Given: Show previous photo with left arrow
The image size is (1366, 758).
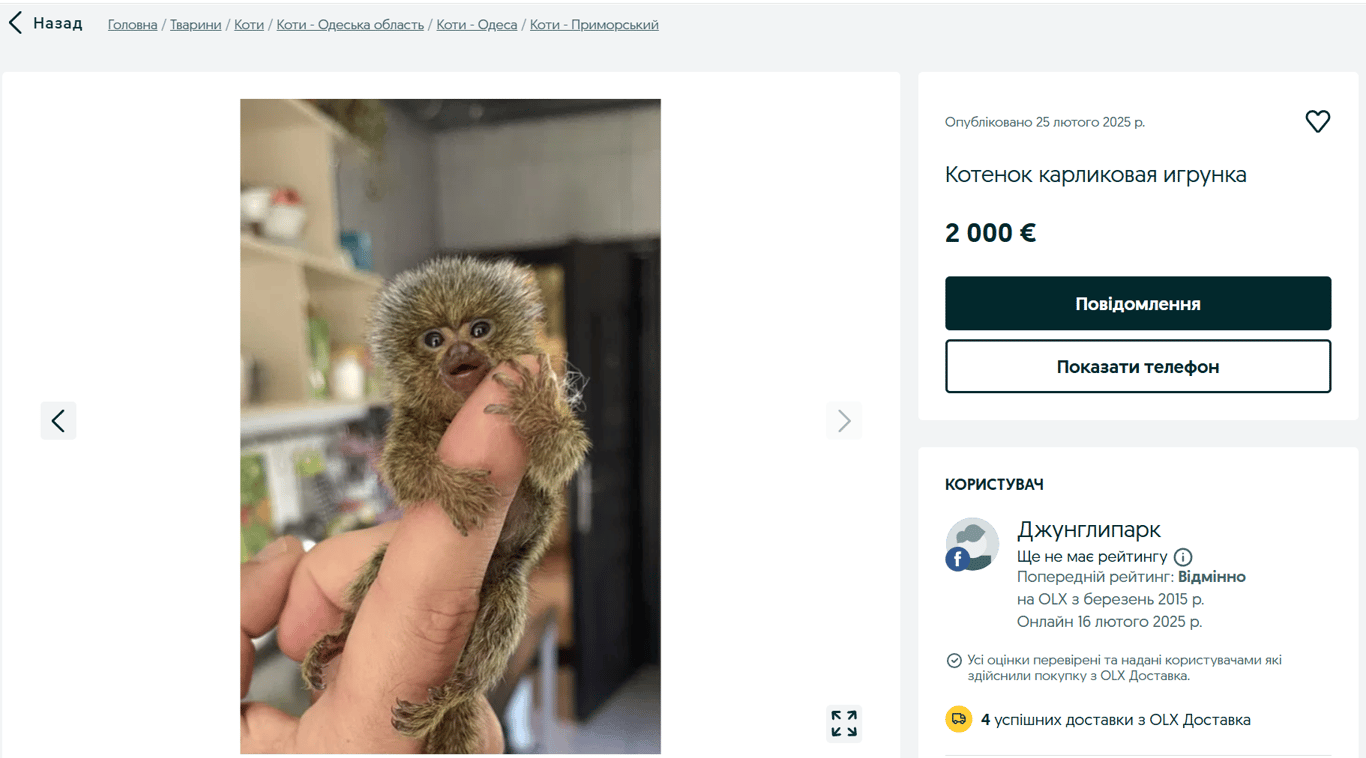Looking at the screenshot, I should tap(58, 420).
